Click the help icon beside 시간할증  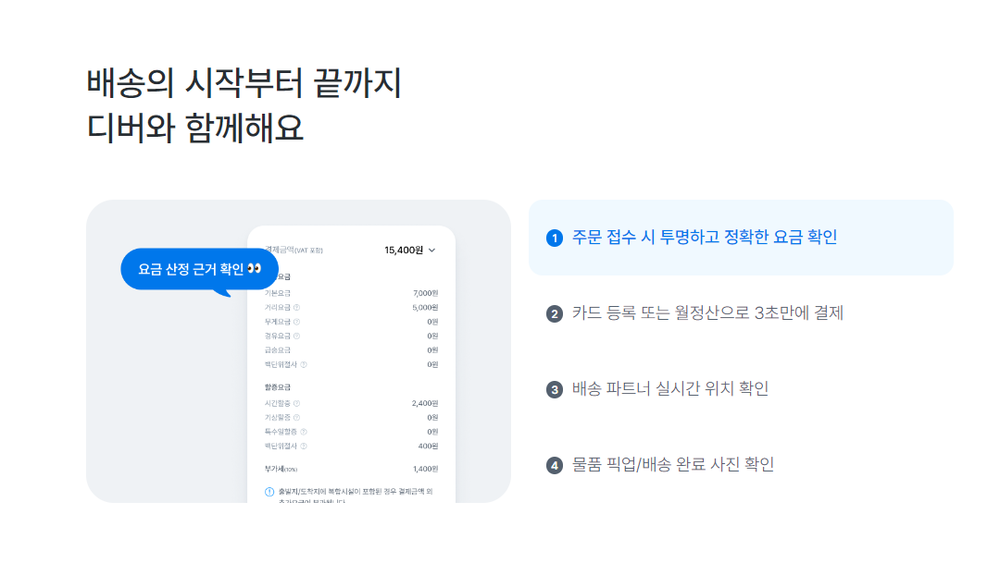297,403
